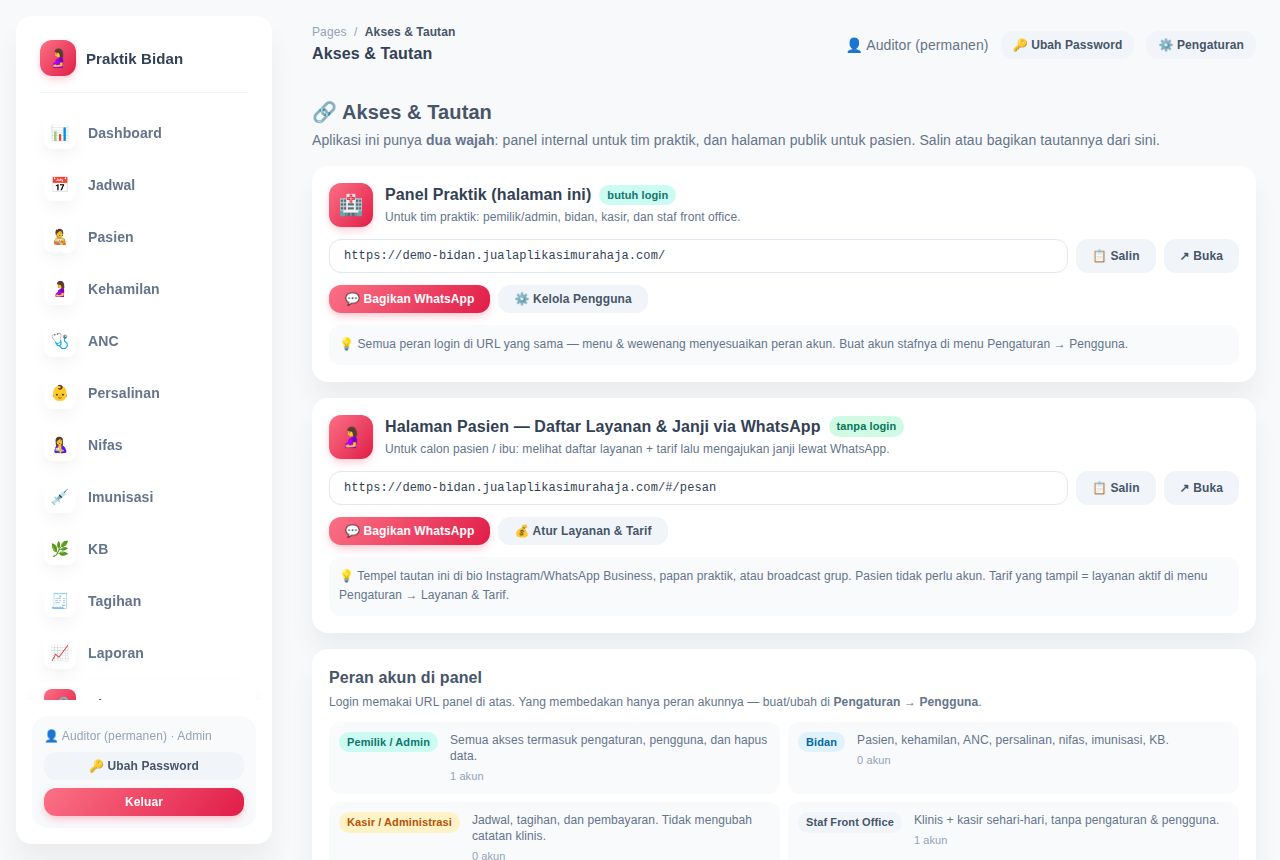
Task: Open the ANC stethoscope icon
Action: tap(60, 341)
